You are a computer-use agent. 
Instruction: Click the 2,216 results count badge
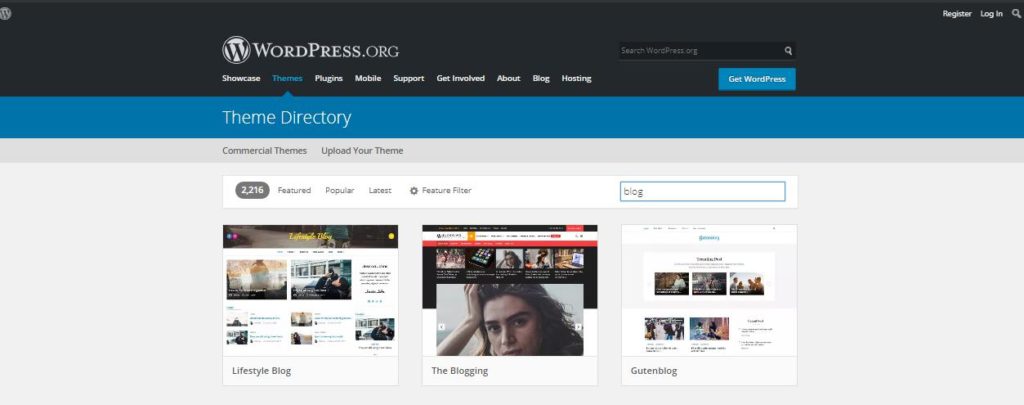pos(252,190)
